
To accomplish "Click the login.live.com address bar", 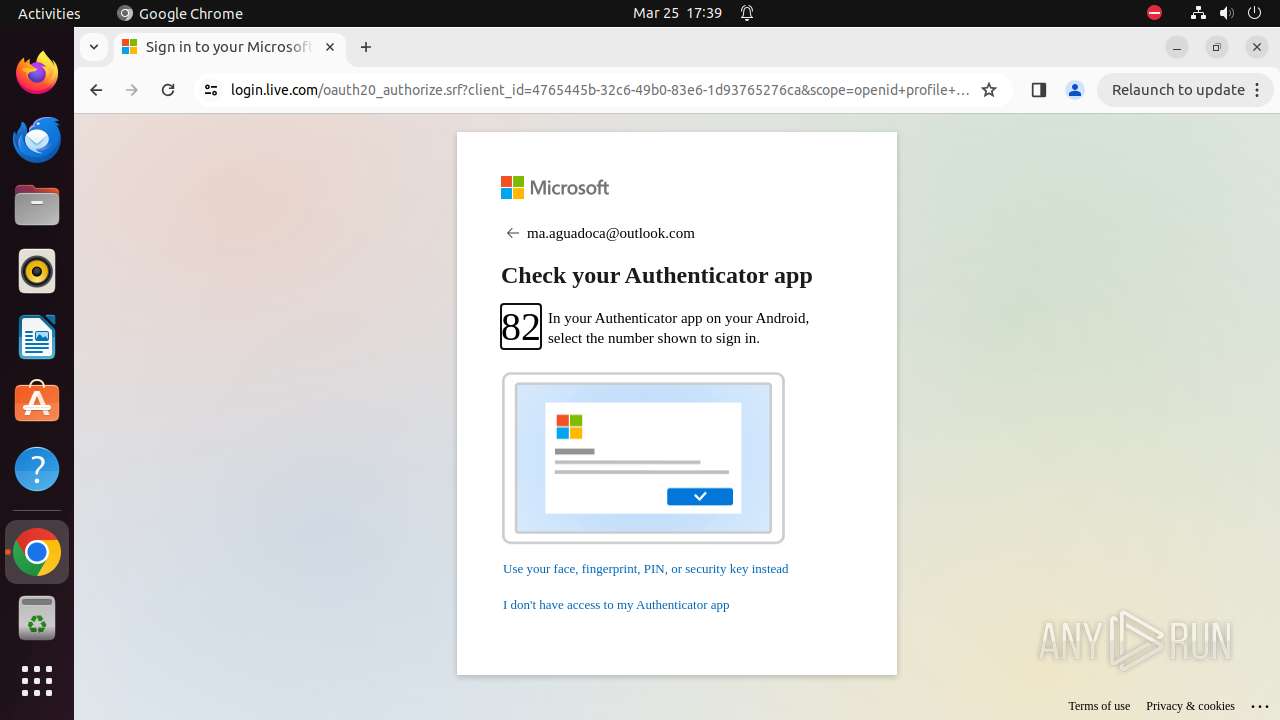I will (x=600, y=90).
